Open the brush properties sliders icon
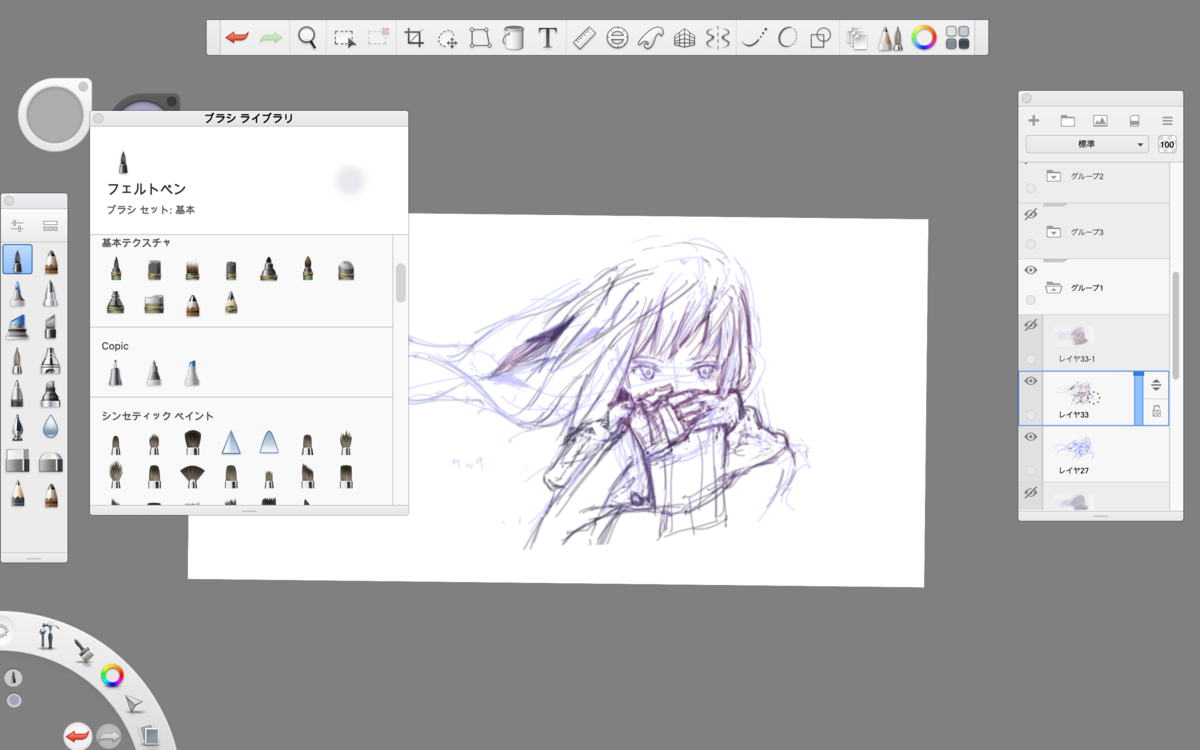The height and width of the screenshot is (750, 1200). (x=17, y=225)
